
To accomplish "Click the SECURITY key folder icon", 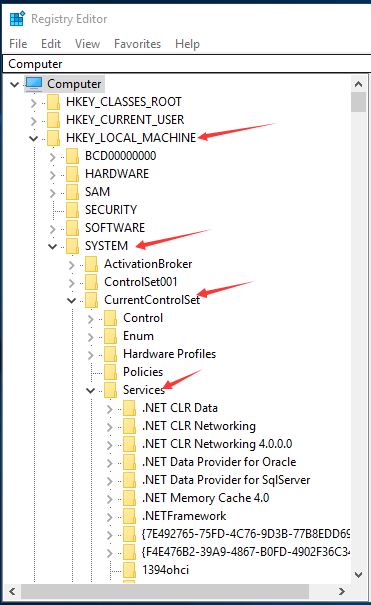I will (x=73, y=210).
